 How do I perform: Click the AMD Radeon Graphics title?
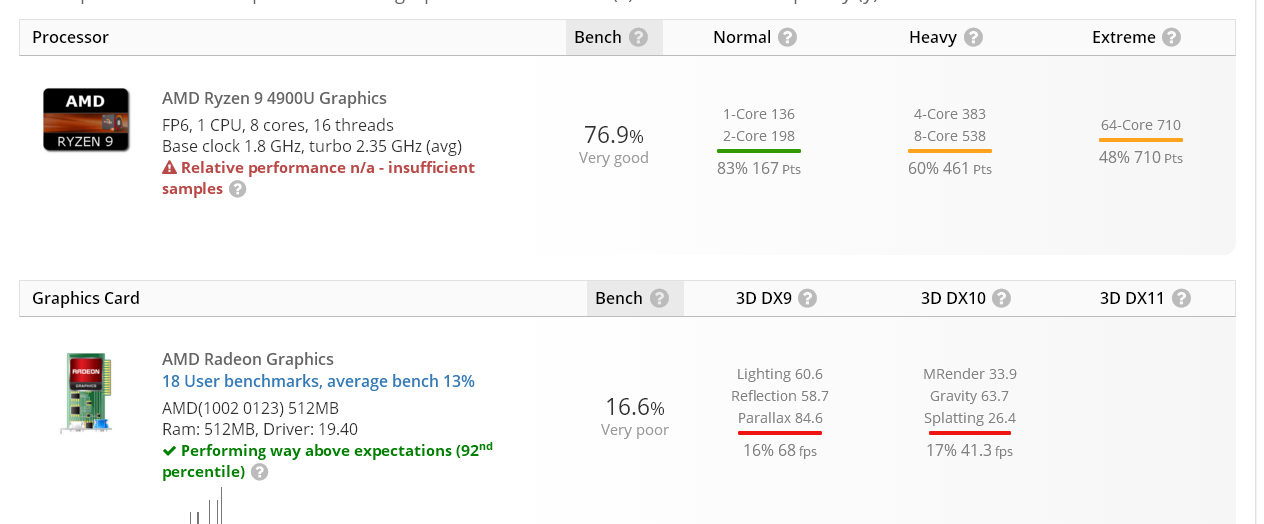(x=248, y=359)
